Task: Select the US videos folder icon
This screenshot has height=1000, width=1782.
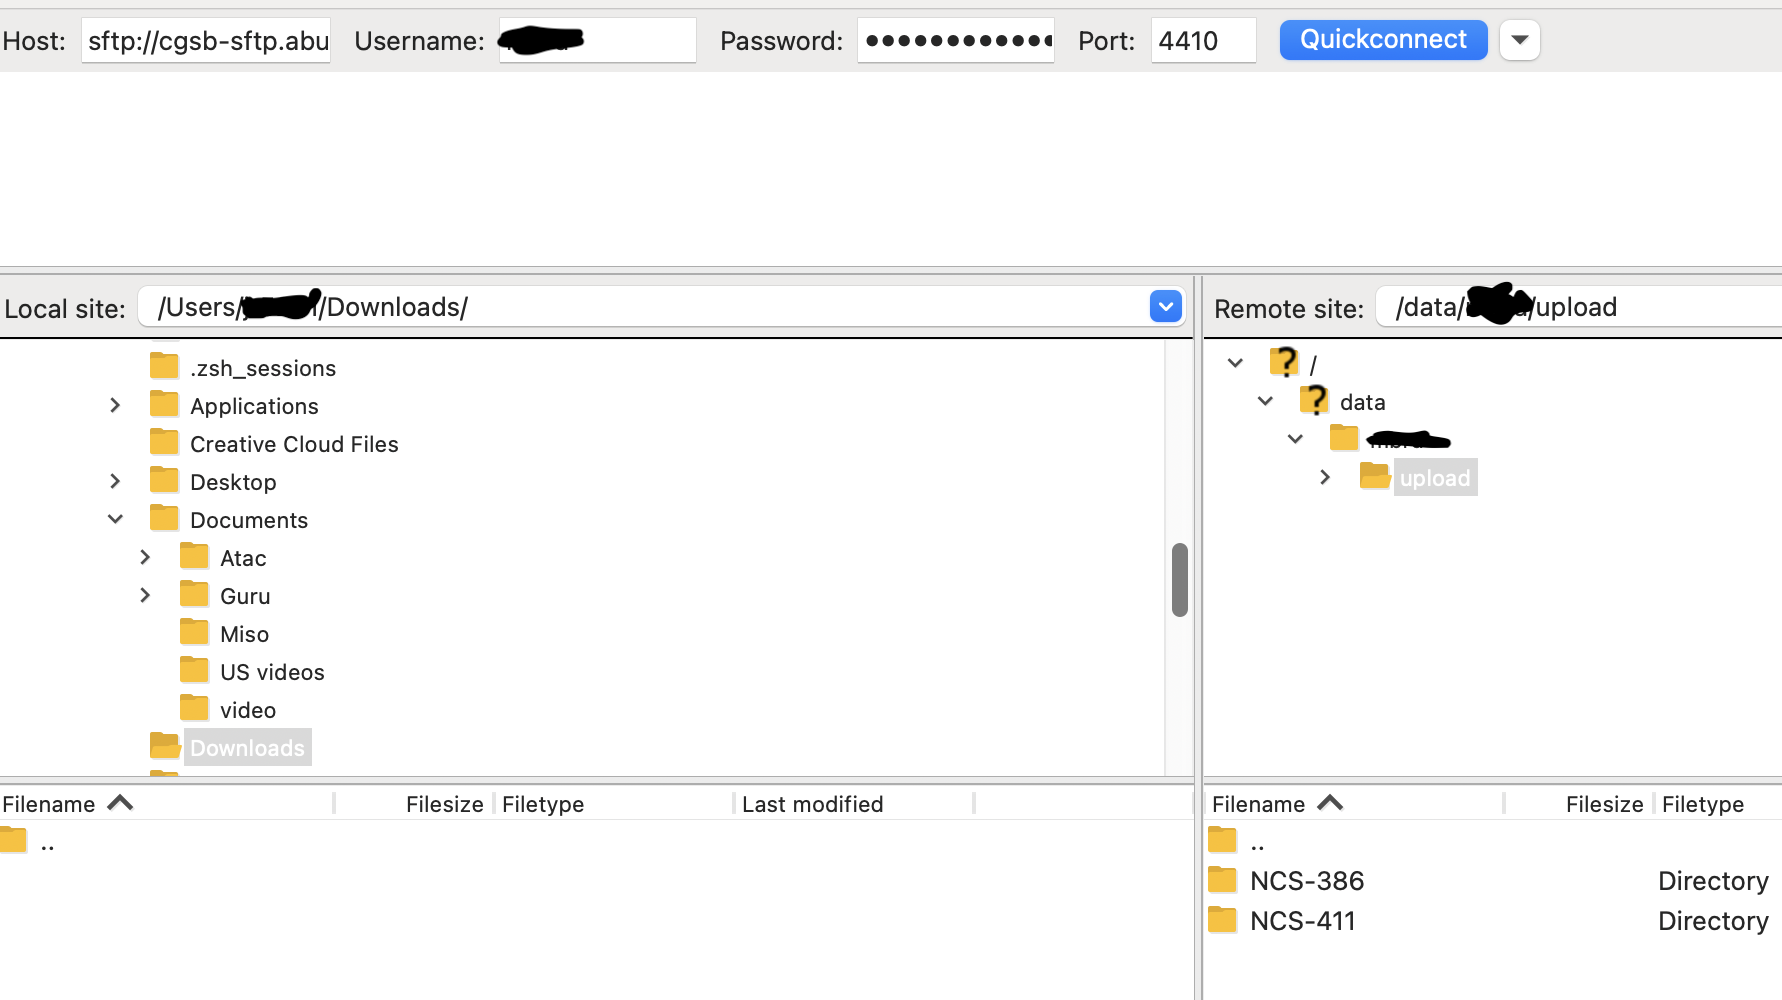Action: (x=194, y=670)
